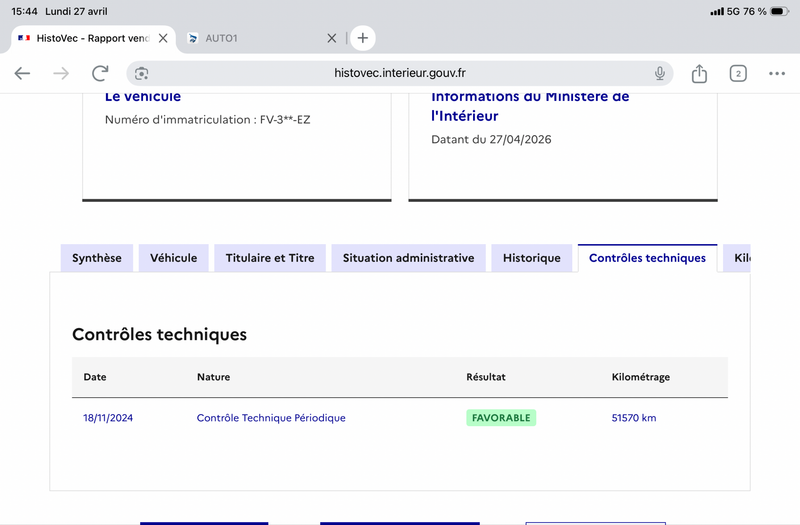Open the share sheet icon
The height and width of the screenshot is (525, 800).
pyautogui.click(x=699, y=73)
